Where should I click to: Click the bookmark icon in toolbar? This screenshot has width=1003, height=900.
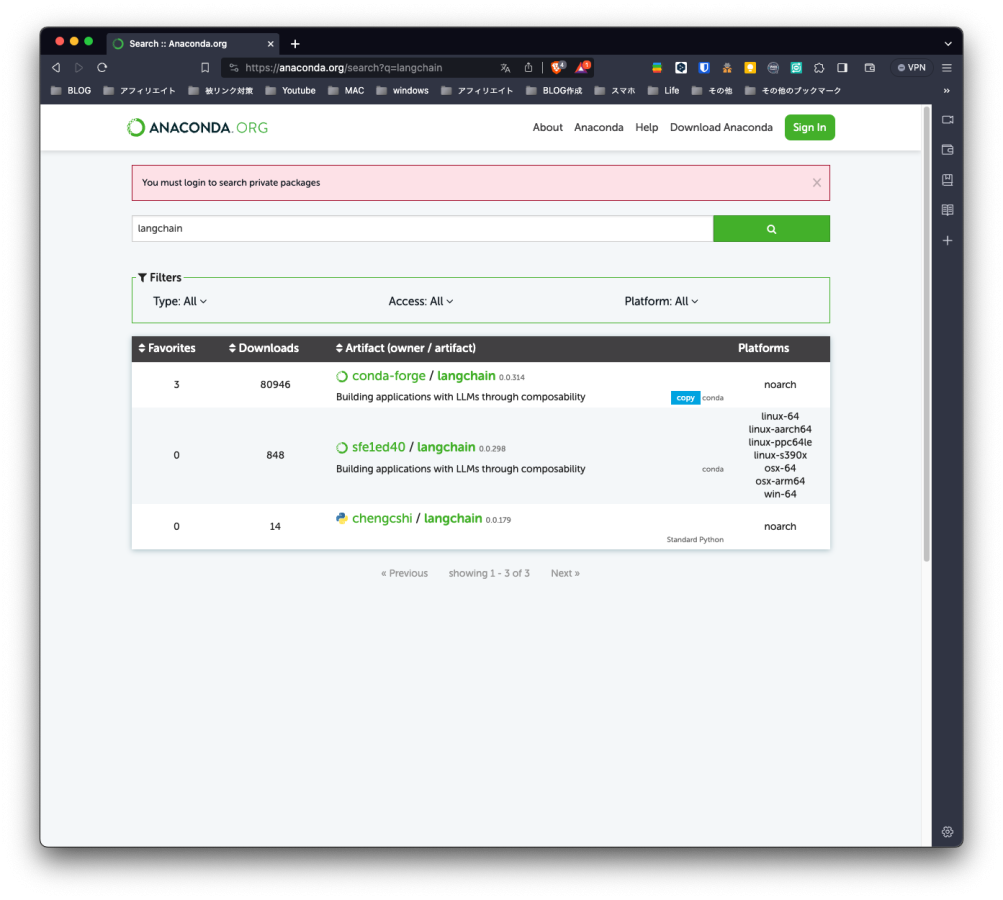point(205,67)
